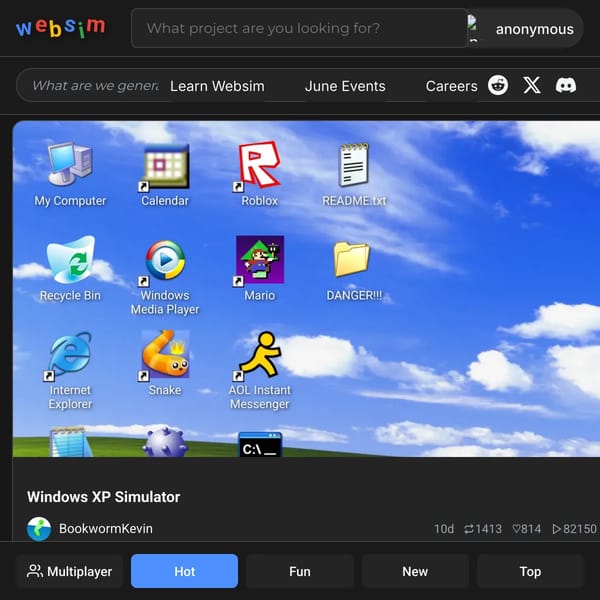The width and height of the screenshot is (600, 600).
Task: Open the DANGER!!! folder icon
Action: (352, 259)
